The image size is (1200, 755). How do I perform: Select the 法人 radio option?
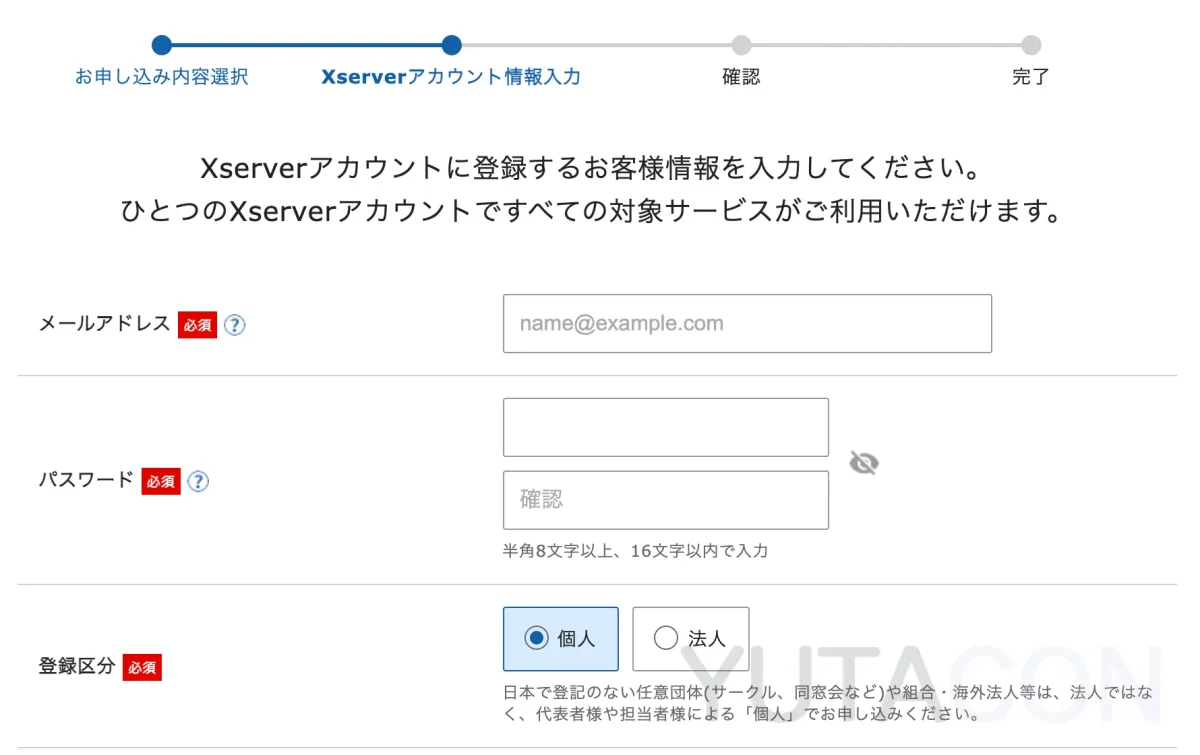690,638
